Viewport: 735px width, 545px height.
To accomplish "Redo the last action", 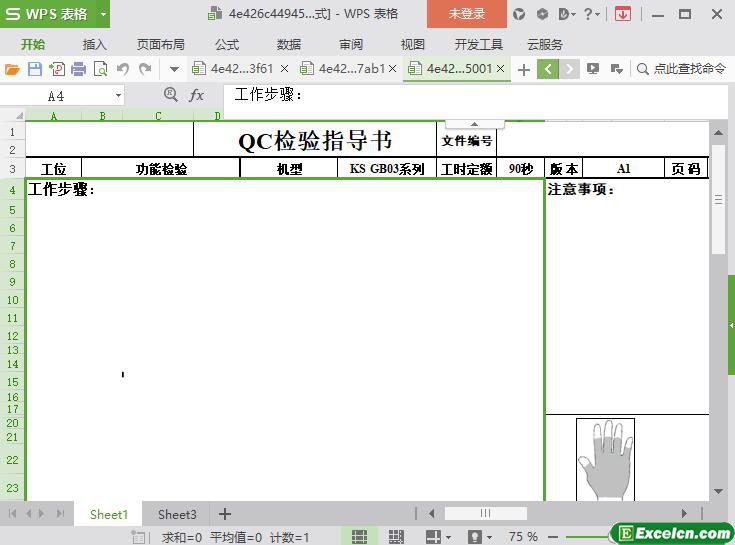I will point(145,69).
